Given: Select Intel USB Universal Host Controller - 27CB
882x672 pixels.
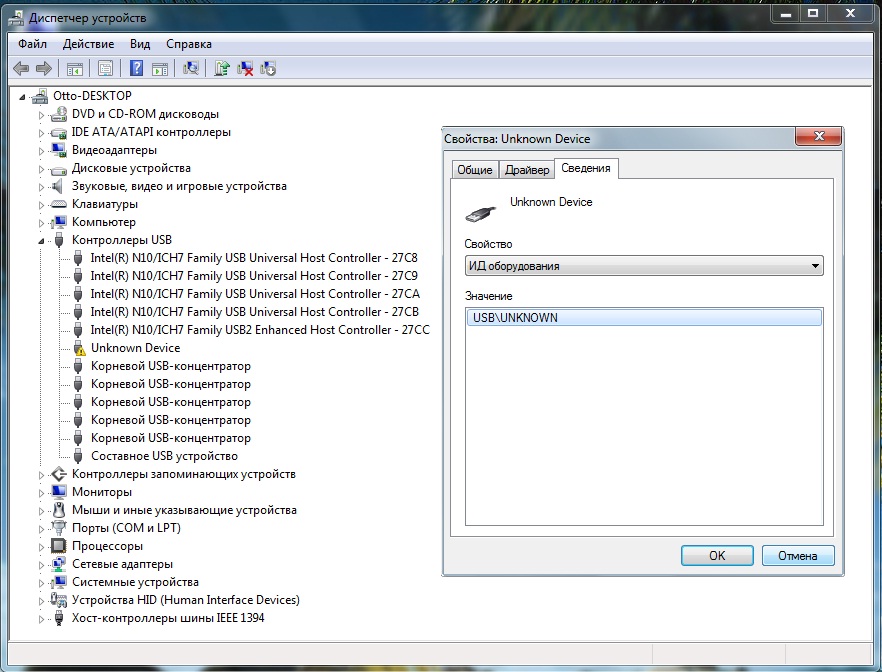Looking at the screenshot, I should coord(254,312).
